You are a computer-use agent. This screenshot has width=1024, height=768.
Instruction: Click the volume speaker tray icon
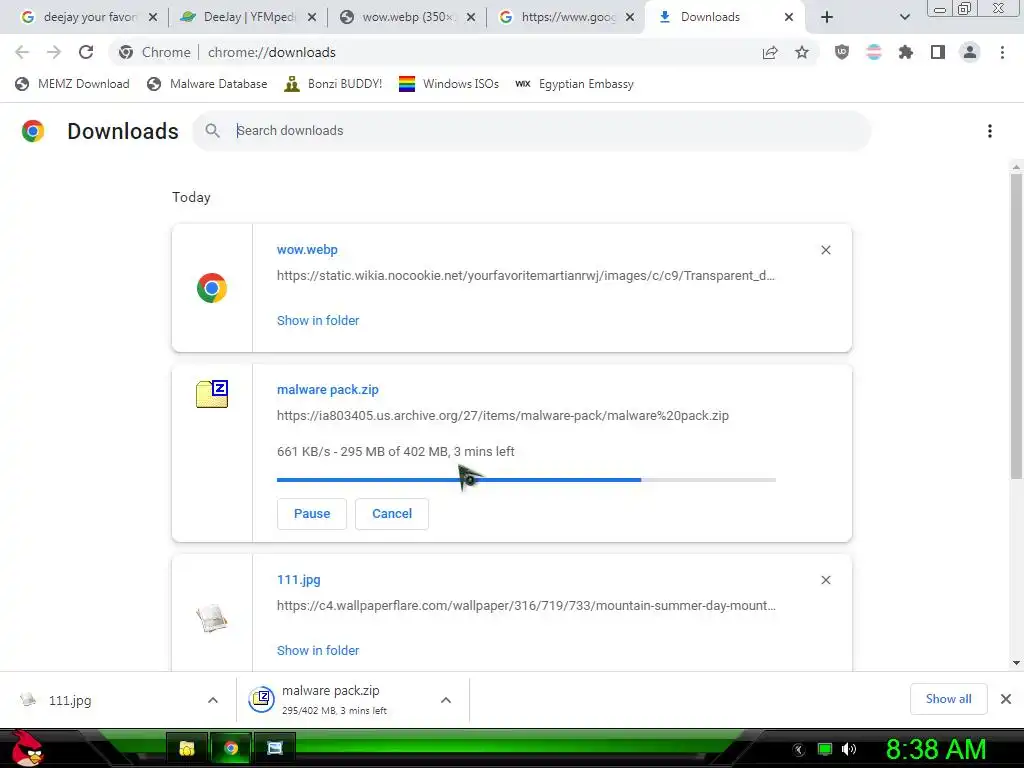coord(849,749)
